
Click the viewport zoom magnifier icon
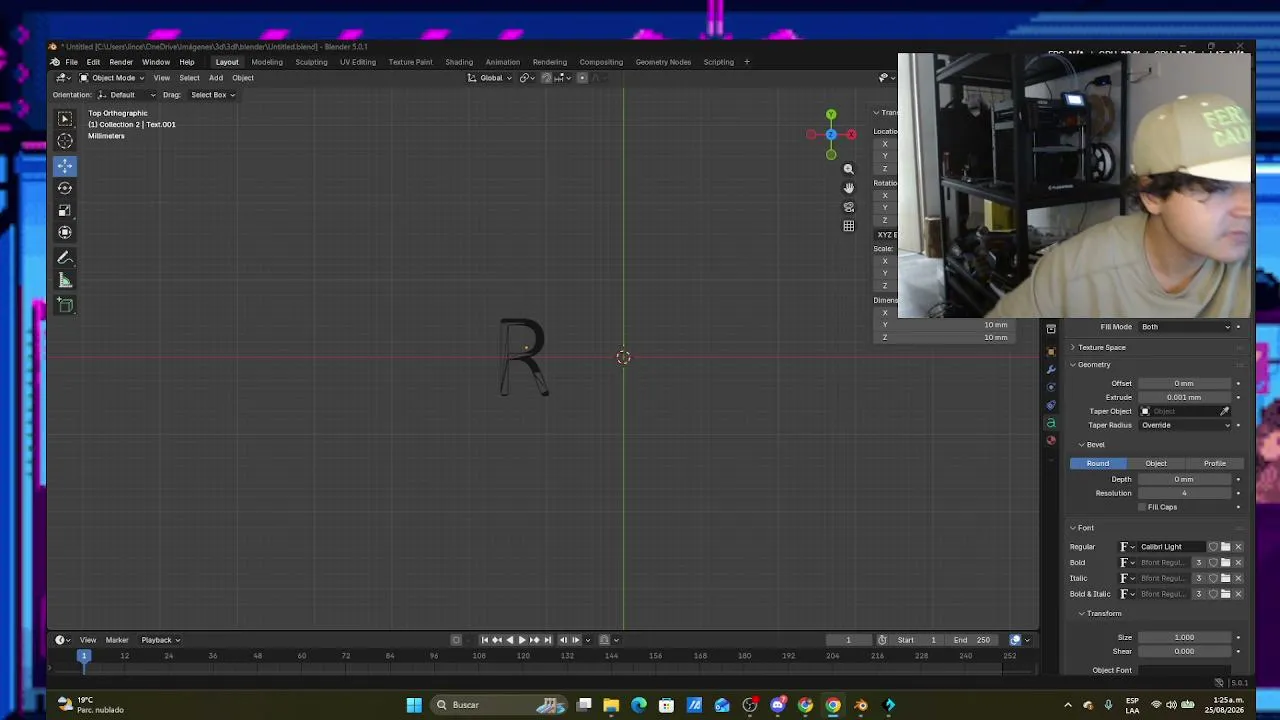tap(849, 169)
